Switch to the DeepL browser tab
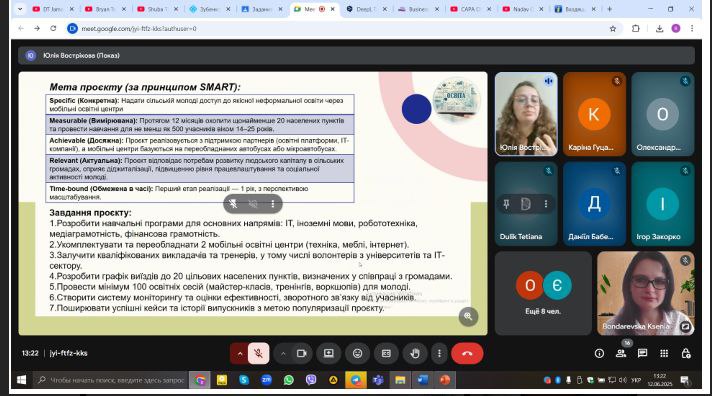Image resolution: width=712 pixels, height=396 pixels. [364, 9]
